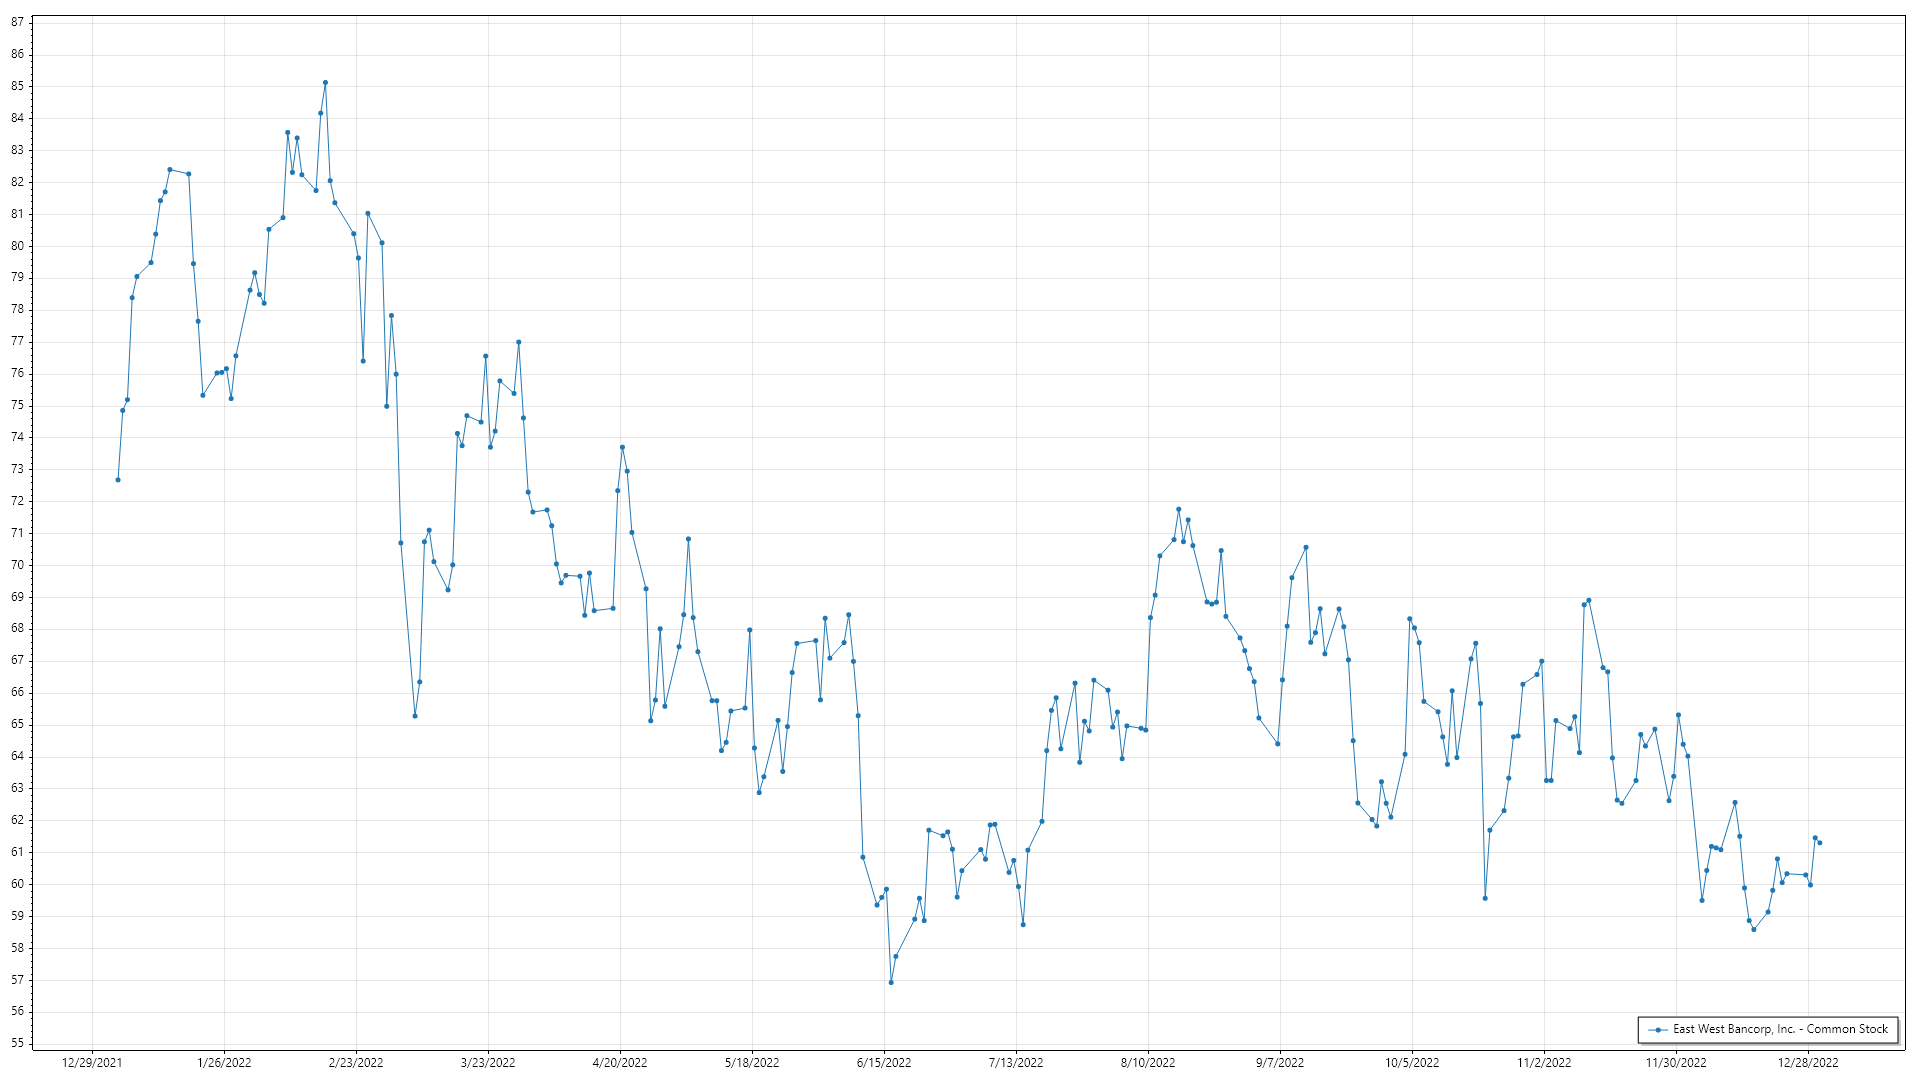Click the last data point in the series
The image size is (1920, 1080).
click(x=1819, y=843)
